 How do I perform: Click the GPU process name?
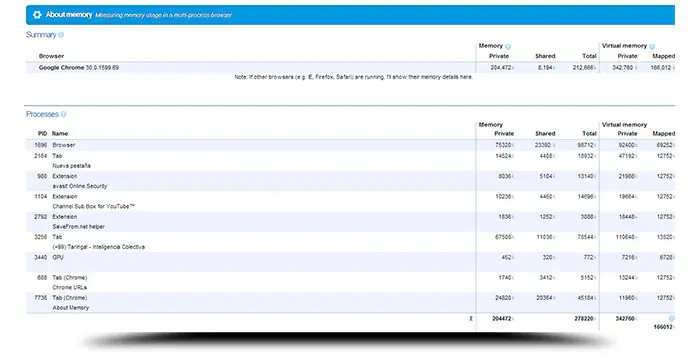click(x=58, y=257)
